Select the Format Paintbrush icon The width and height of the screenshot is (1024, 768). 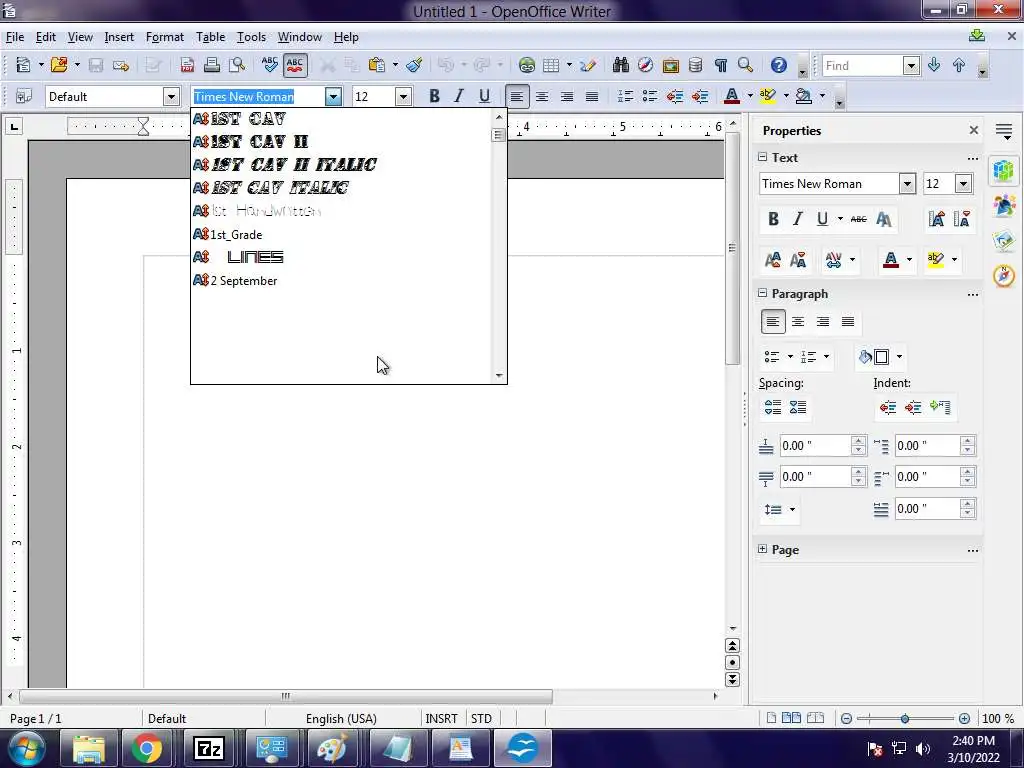coord(414,65)
